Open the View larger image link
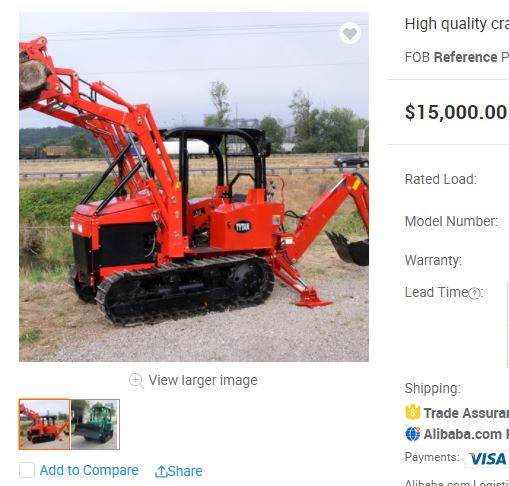Viewport: 509px width, 486px height. (203, 380)
